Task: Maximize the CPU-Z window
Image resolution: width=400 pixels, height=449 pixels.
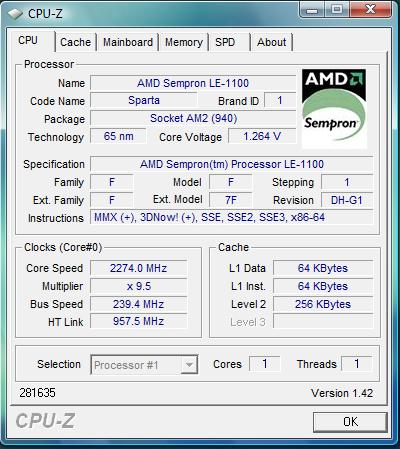Action: point(337,9)
